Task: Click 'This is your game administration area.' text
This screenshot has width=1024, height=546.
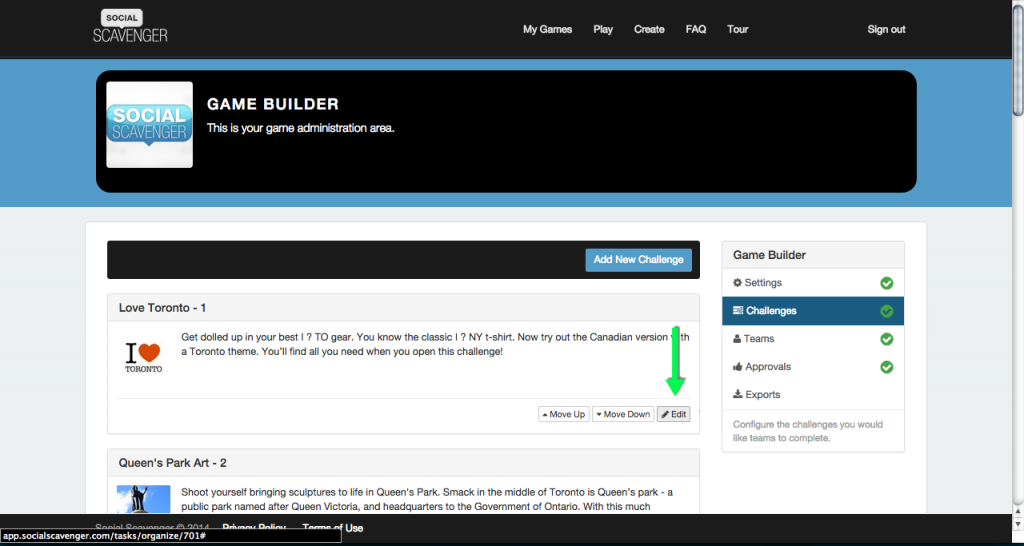Action: coord(300,128)
